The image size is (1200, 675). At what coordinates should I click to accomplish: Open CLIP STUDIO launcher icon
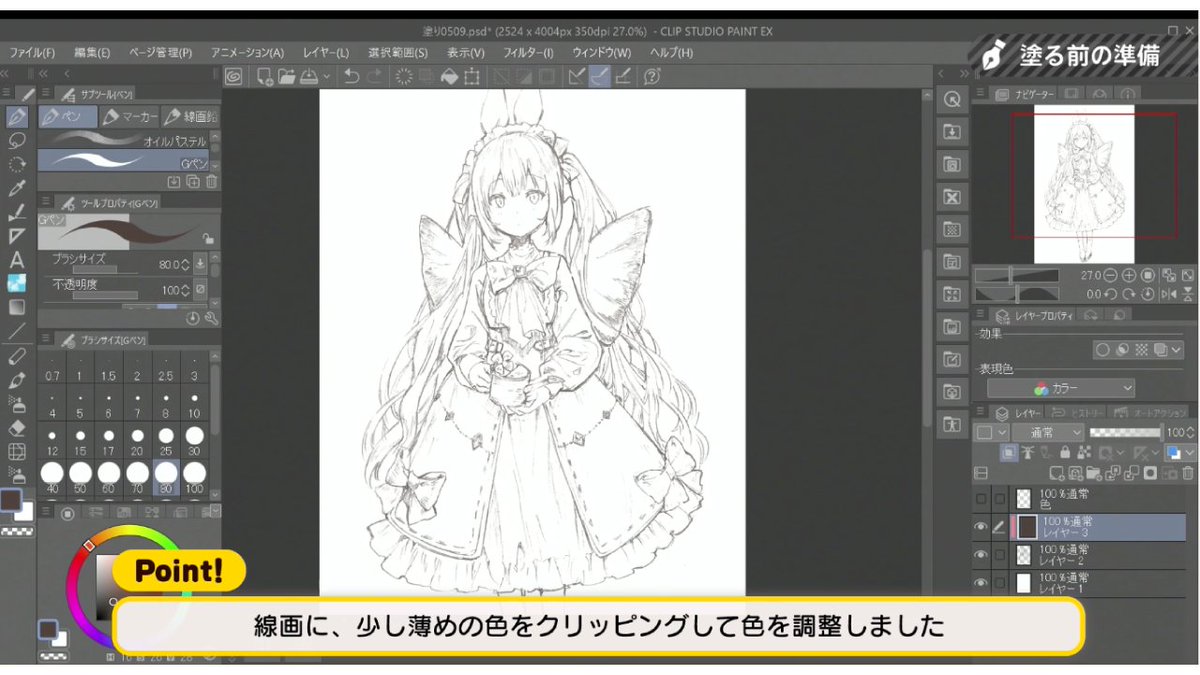tap(233, 76)
